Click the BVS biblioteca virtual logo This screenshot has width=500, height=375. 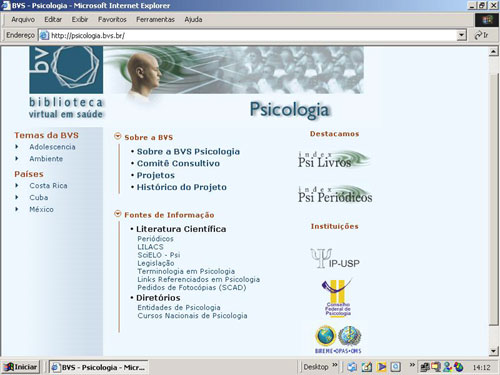coord(66,82)
